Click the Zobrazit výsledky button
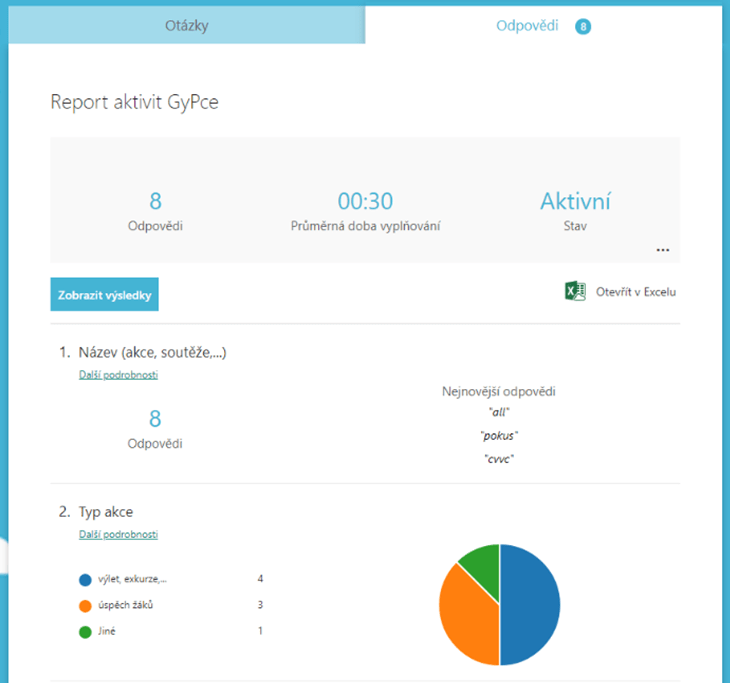Viewport: 730px width, 683px height. point(104,295)
